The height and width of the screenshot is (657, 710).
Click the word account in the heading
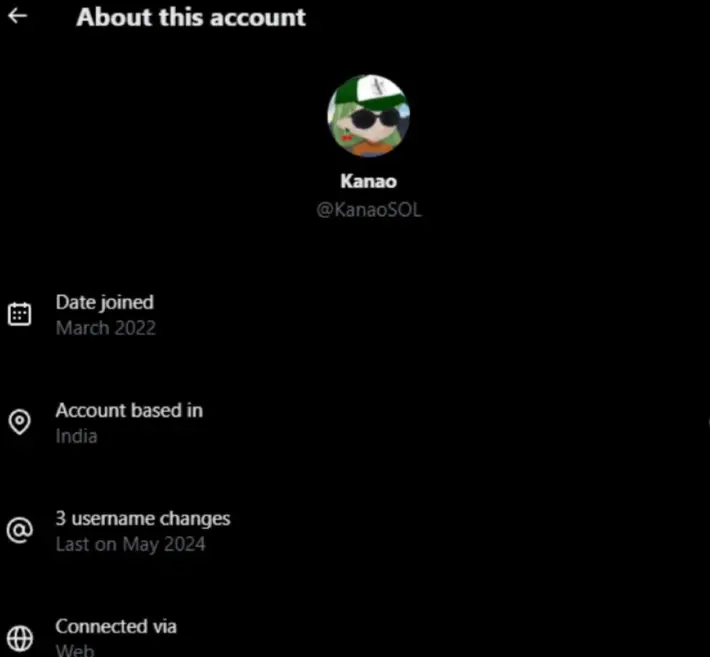[x=258, y=18]
